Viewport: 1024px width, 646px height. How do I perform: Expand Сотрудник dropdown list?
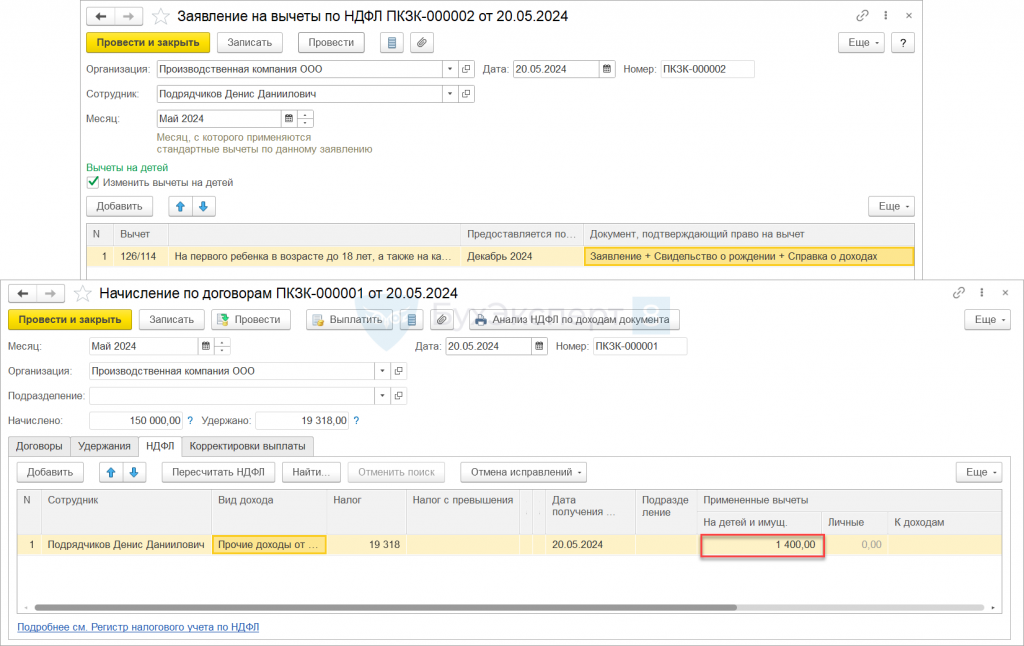point(450,94)
